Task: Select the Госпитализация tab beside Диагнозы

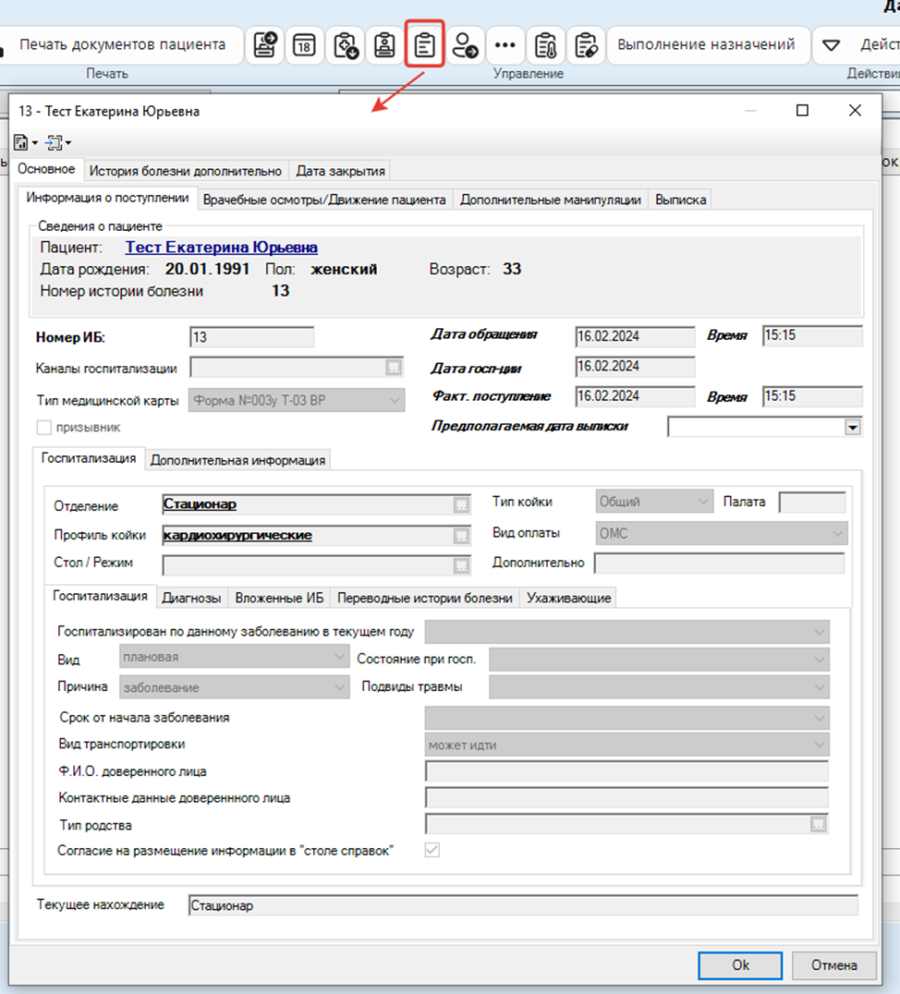Action: (x=100, y=596)
